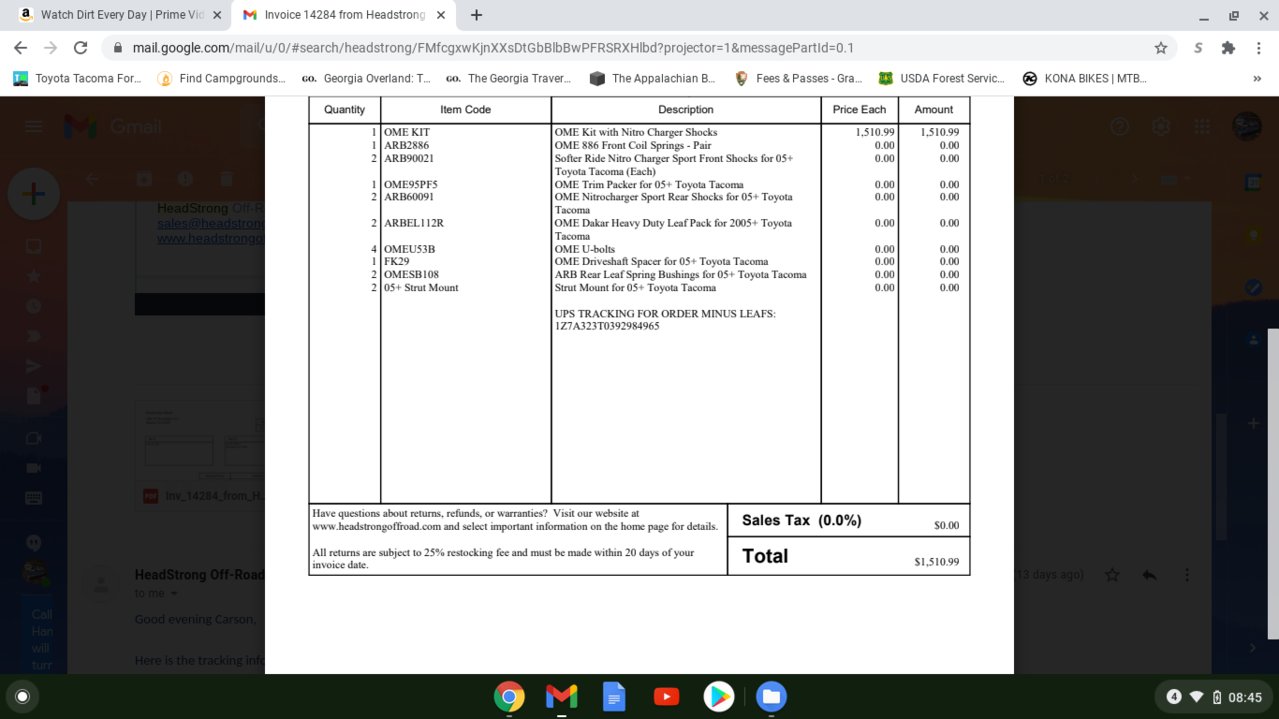The width and height of the screenshot is (1279, 719).
Task: Open YouTube from the shelf
Action: pos(666,696)
